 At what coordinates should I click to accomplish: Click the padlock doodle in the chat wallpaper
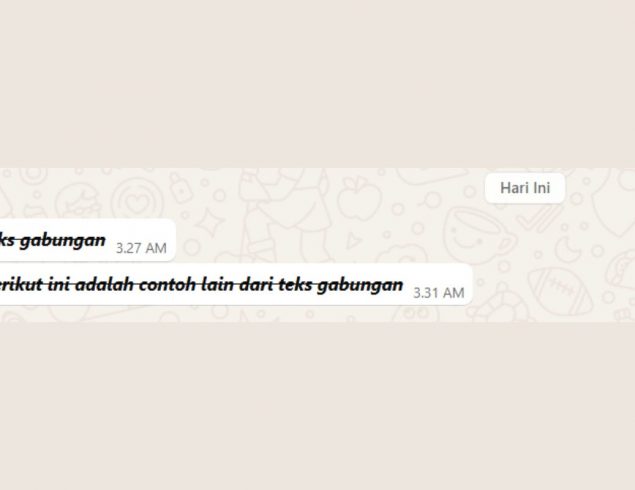pyautogui.click(x=180, y=188)
